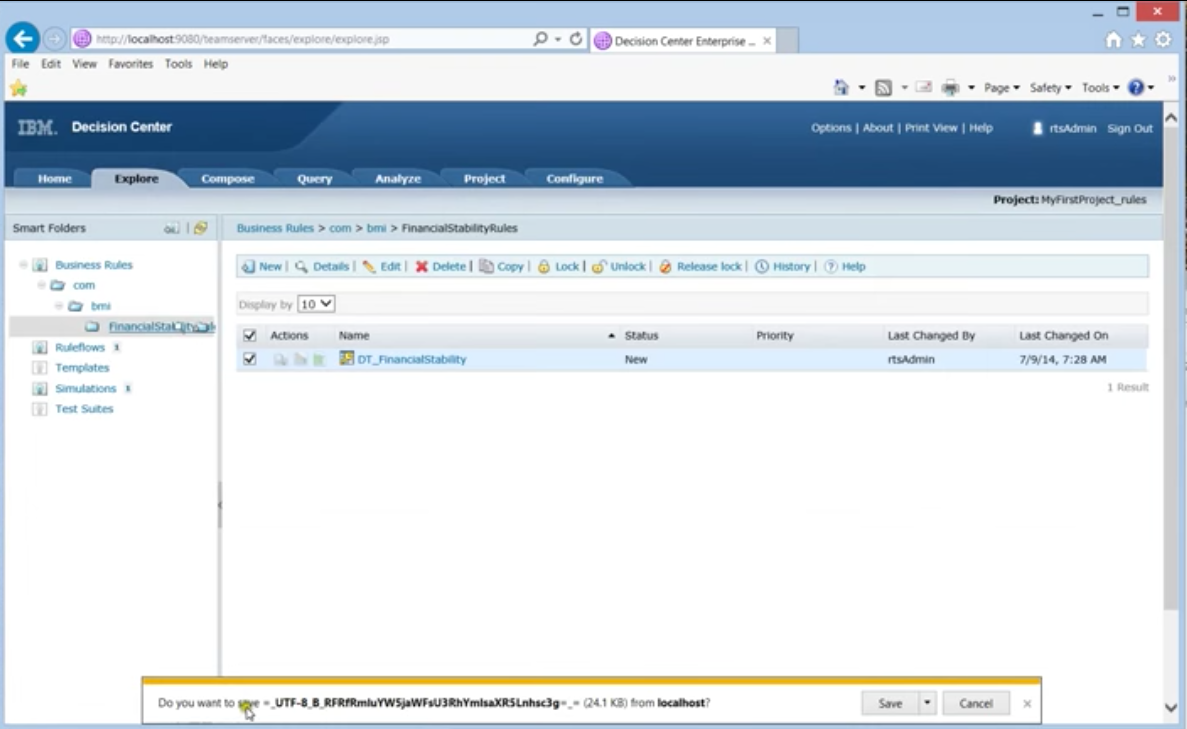Select Test Suites in the Smart Folders tree
This screenshot has width=1187, height=729.
coord(84,409)
